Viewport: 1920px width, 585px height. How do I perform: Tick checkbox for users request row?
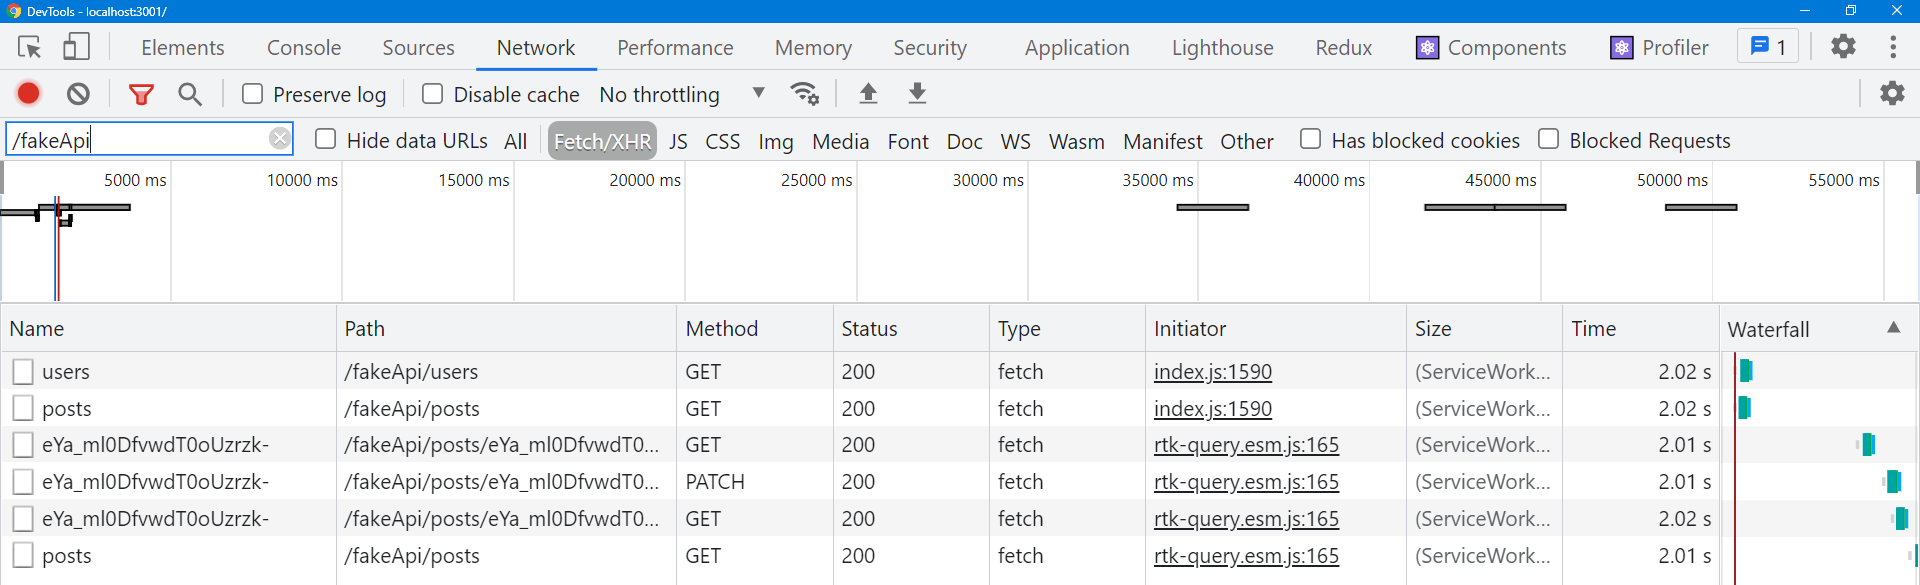pos(23,372)
